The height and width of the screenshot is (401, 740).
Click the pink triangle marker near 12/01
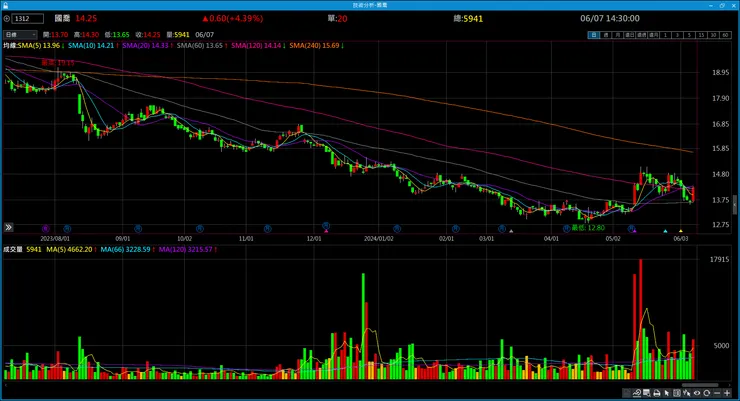(x=326, y=231)
